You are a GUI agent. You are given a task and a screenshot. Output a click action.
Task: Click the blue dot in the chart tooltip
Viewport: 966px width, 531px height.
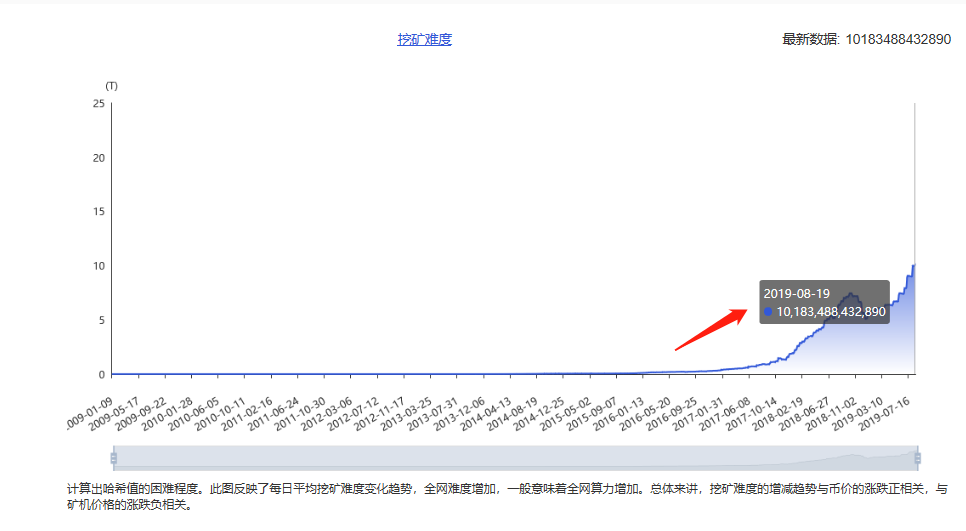768,312
